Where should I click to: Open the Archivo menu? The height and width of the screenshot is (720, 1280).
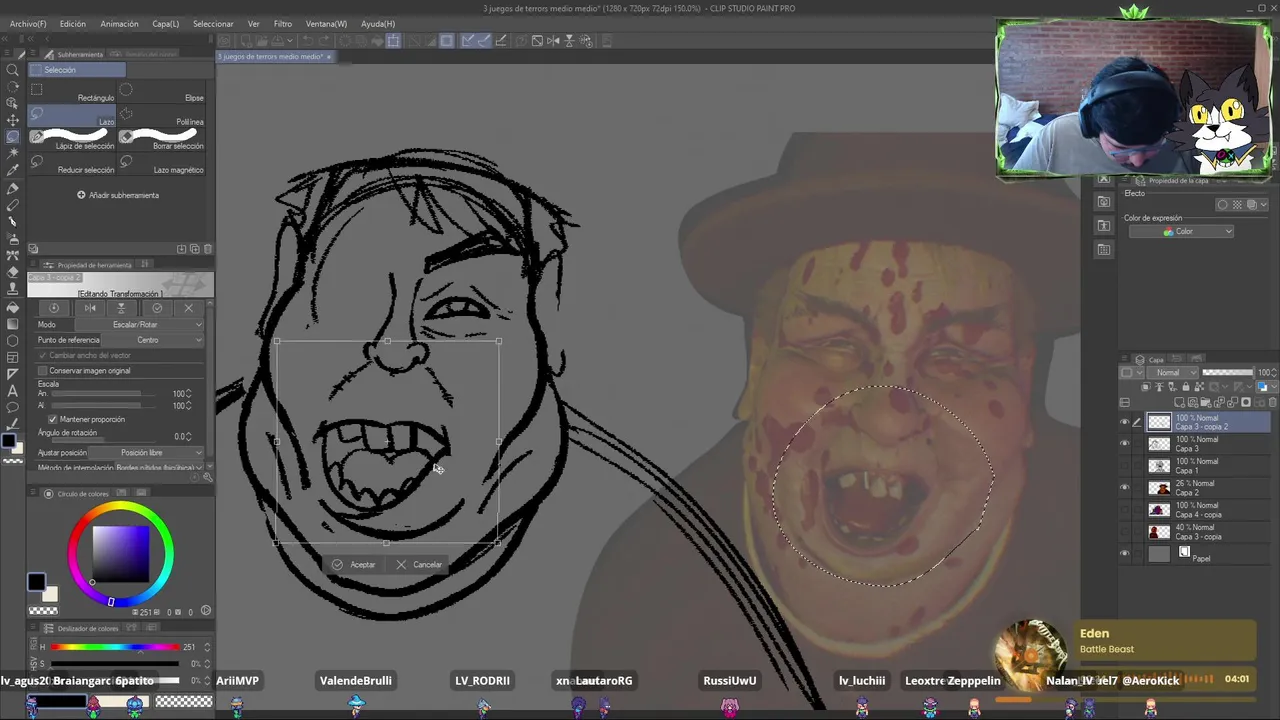click(28, 24)
